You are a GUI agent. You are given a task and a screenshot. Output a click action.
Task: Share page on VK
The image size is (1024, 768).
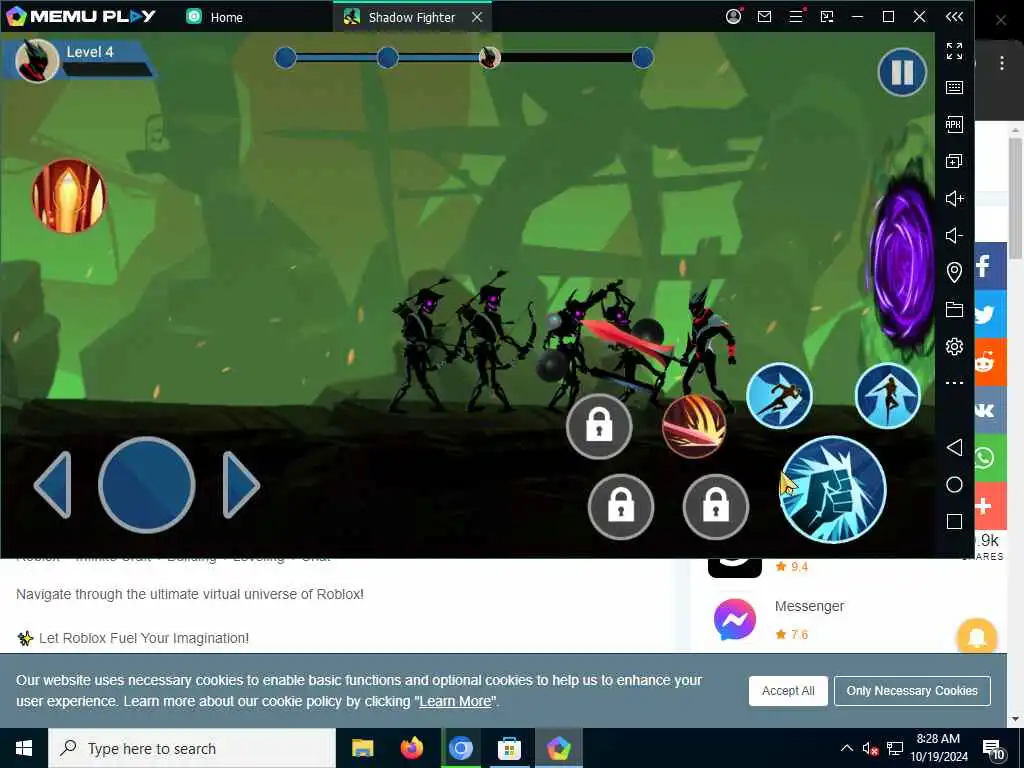tap(989, 409)
